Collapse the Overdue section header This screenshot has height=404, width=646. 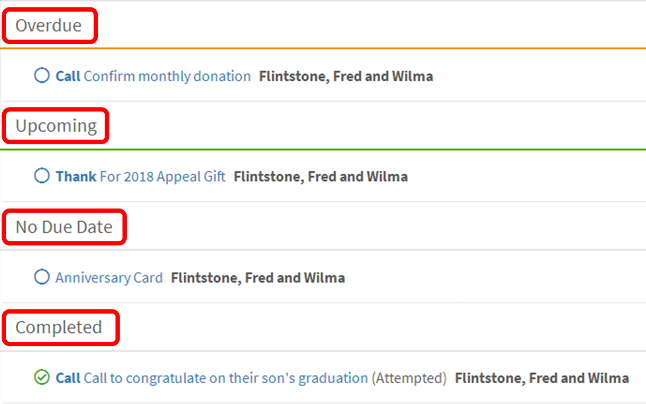pos(49,26)
